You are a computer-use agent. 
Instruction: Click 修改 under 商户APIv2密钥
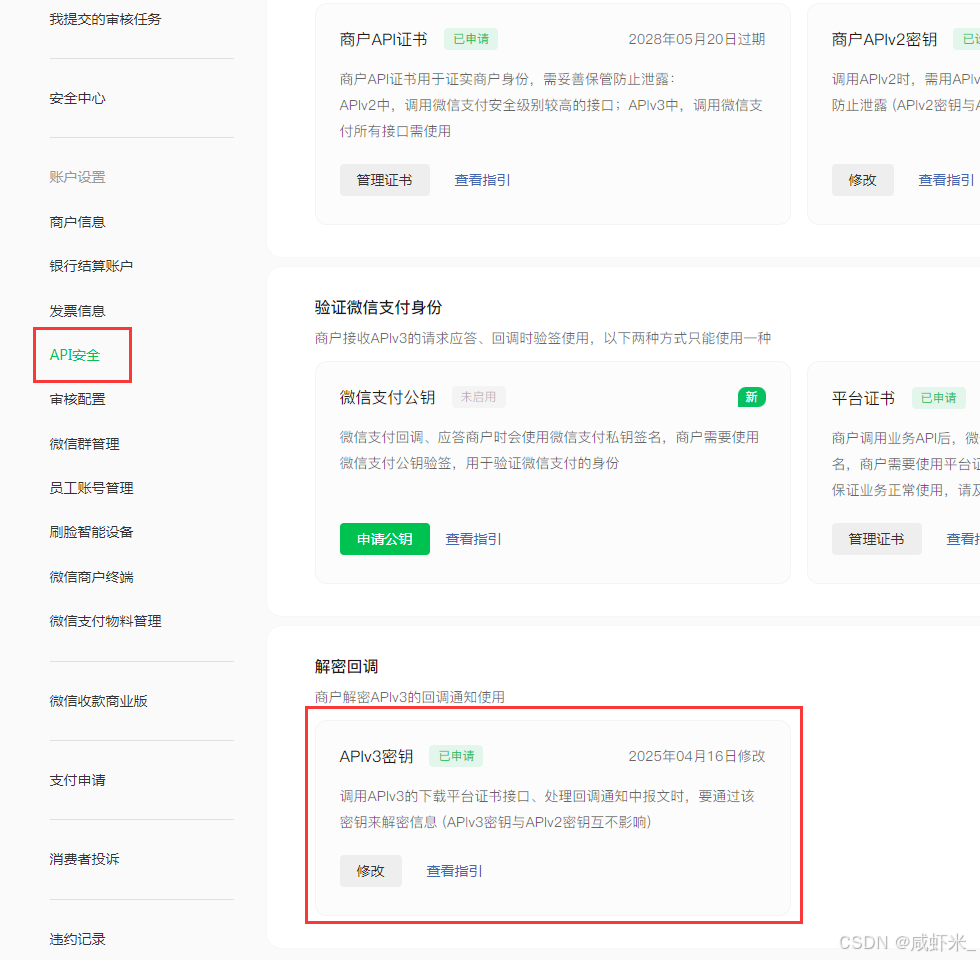click(x=862, y=180)
